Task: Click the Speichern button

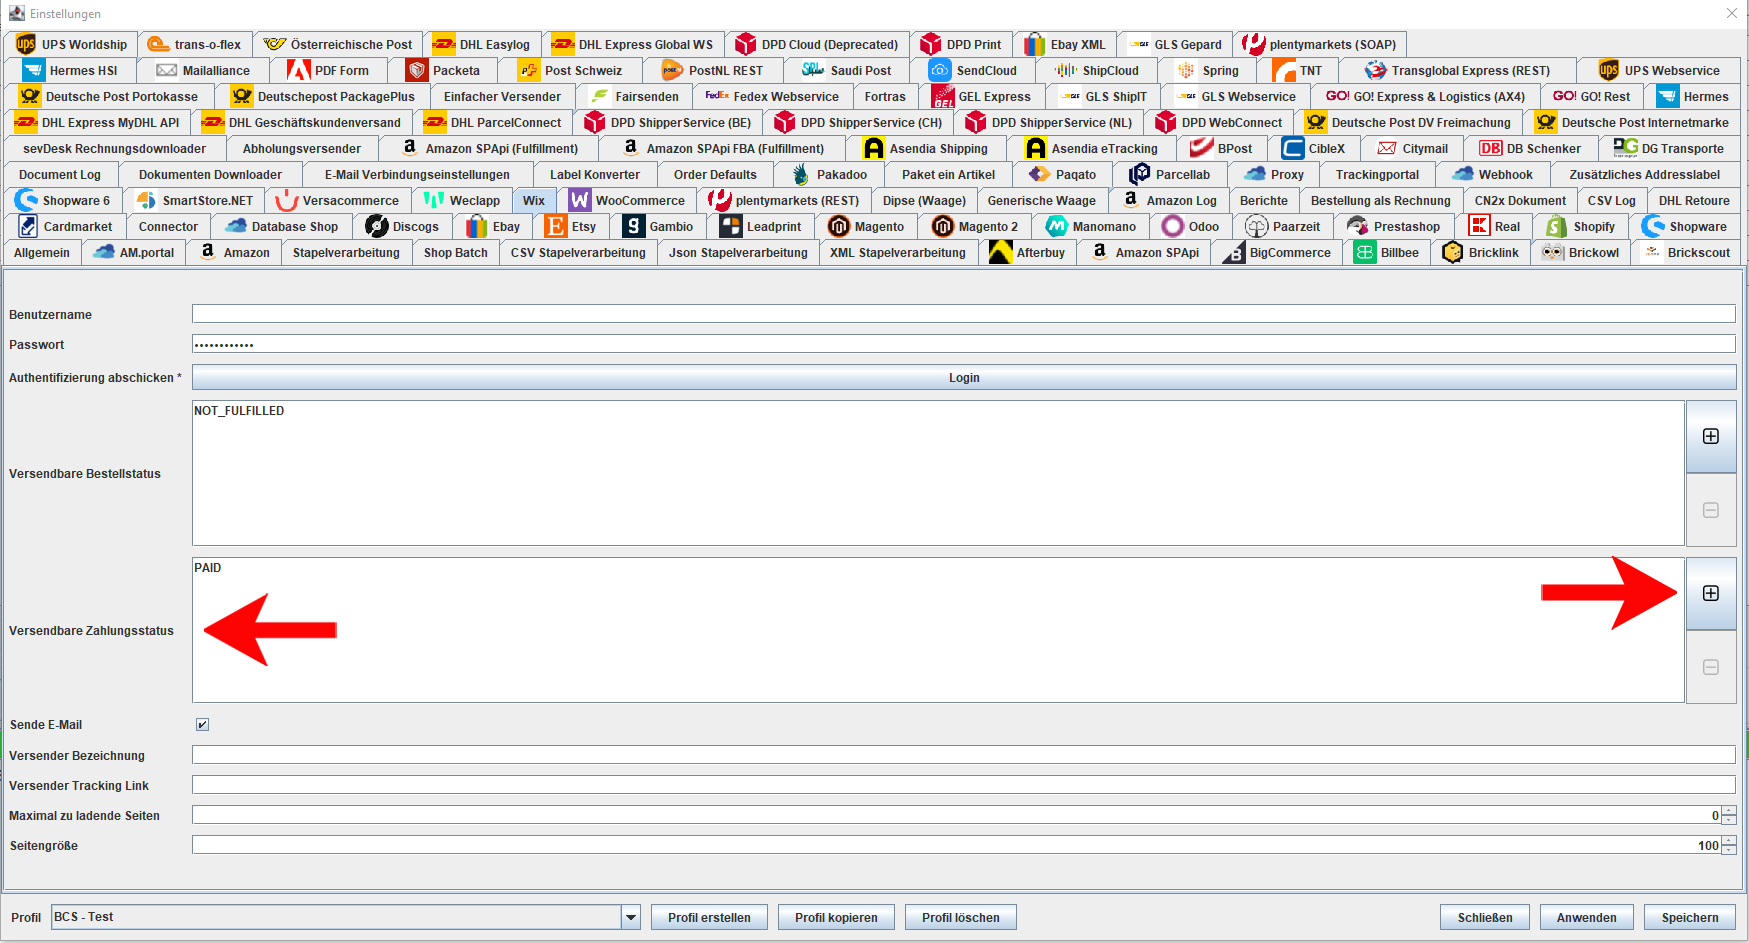Action: [x=1690, y=917]
